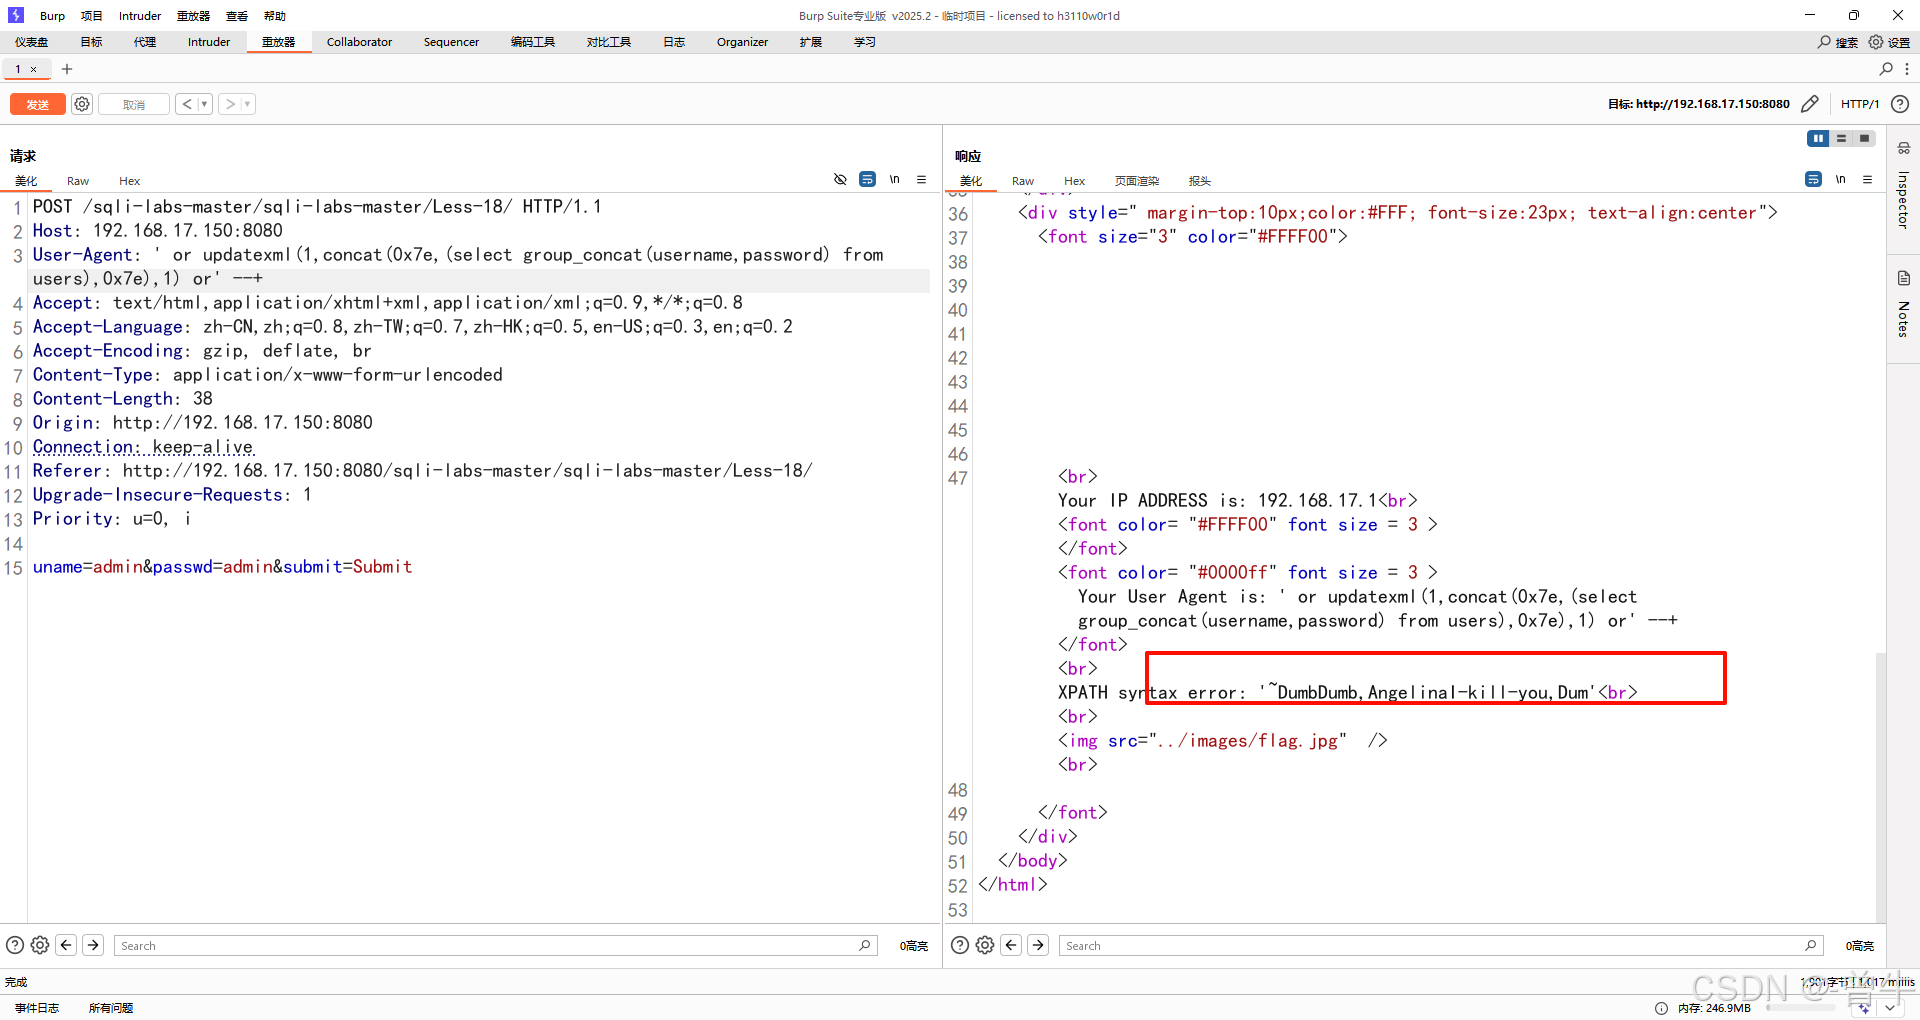Jump to previous request search match arrow
Image resolution: width=1920 pixels, height=1020 pixels.
click(x=66, y=945)
